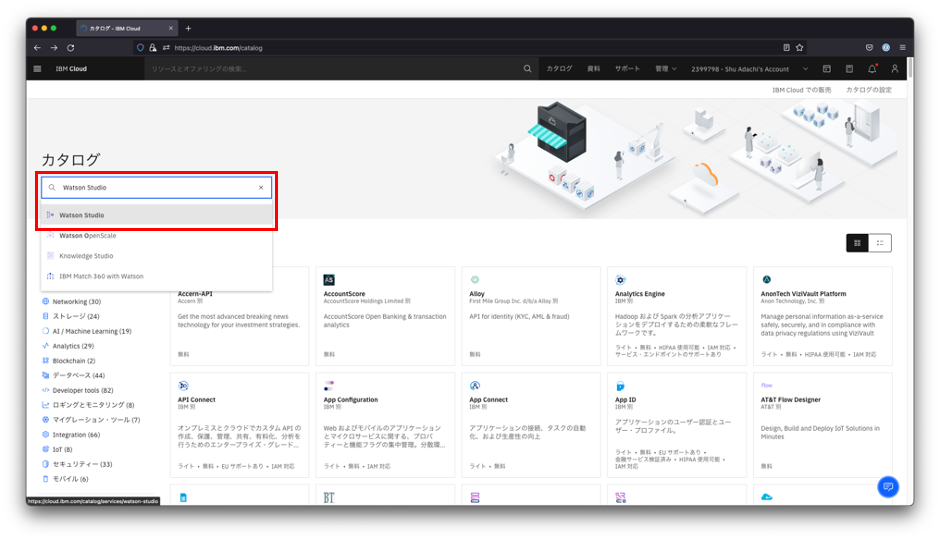This screenshot has width=940, height=540.
Task: Select Watson OpenScale suggestion
Action: tap(156, 236)
